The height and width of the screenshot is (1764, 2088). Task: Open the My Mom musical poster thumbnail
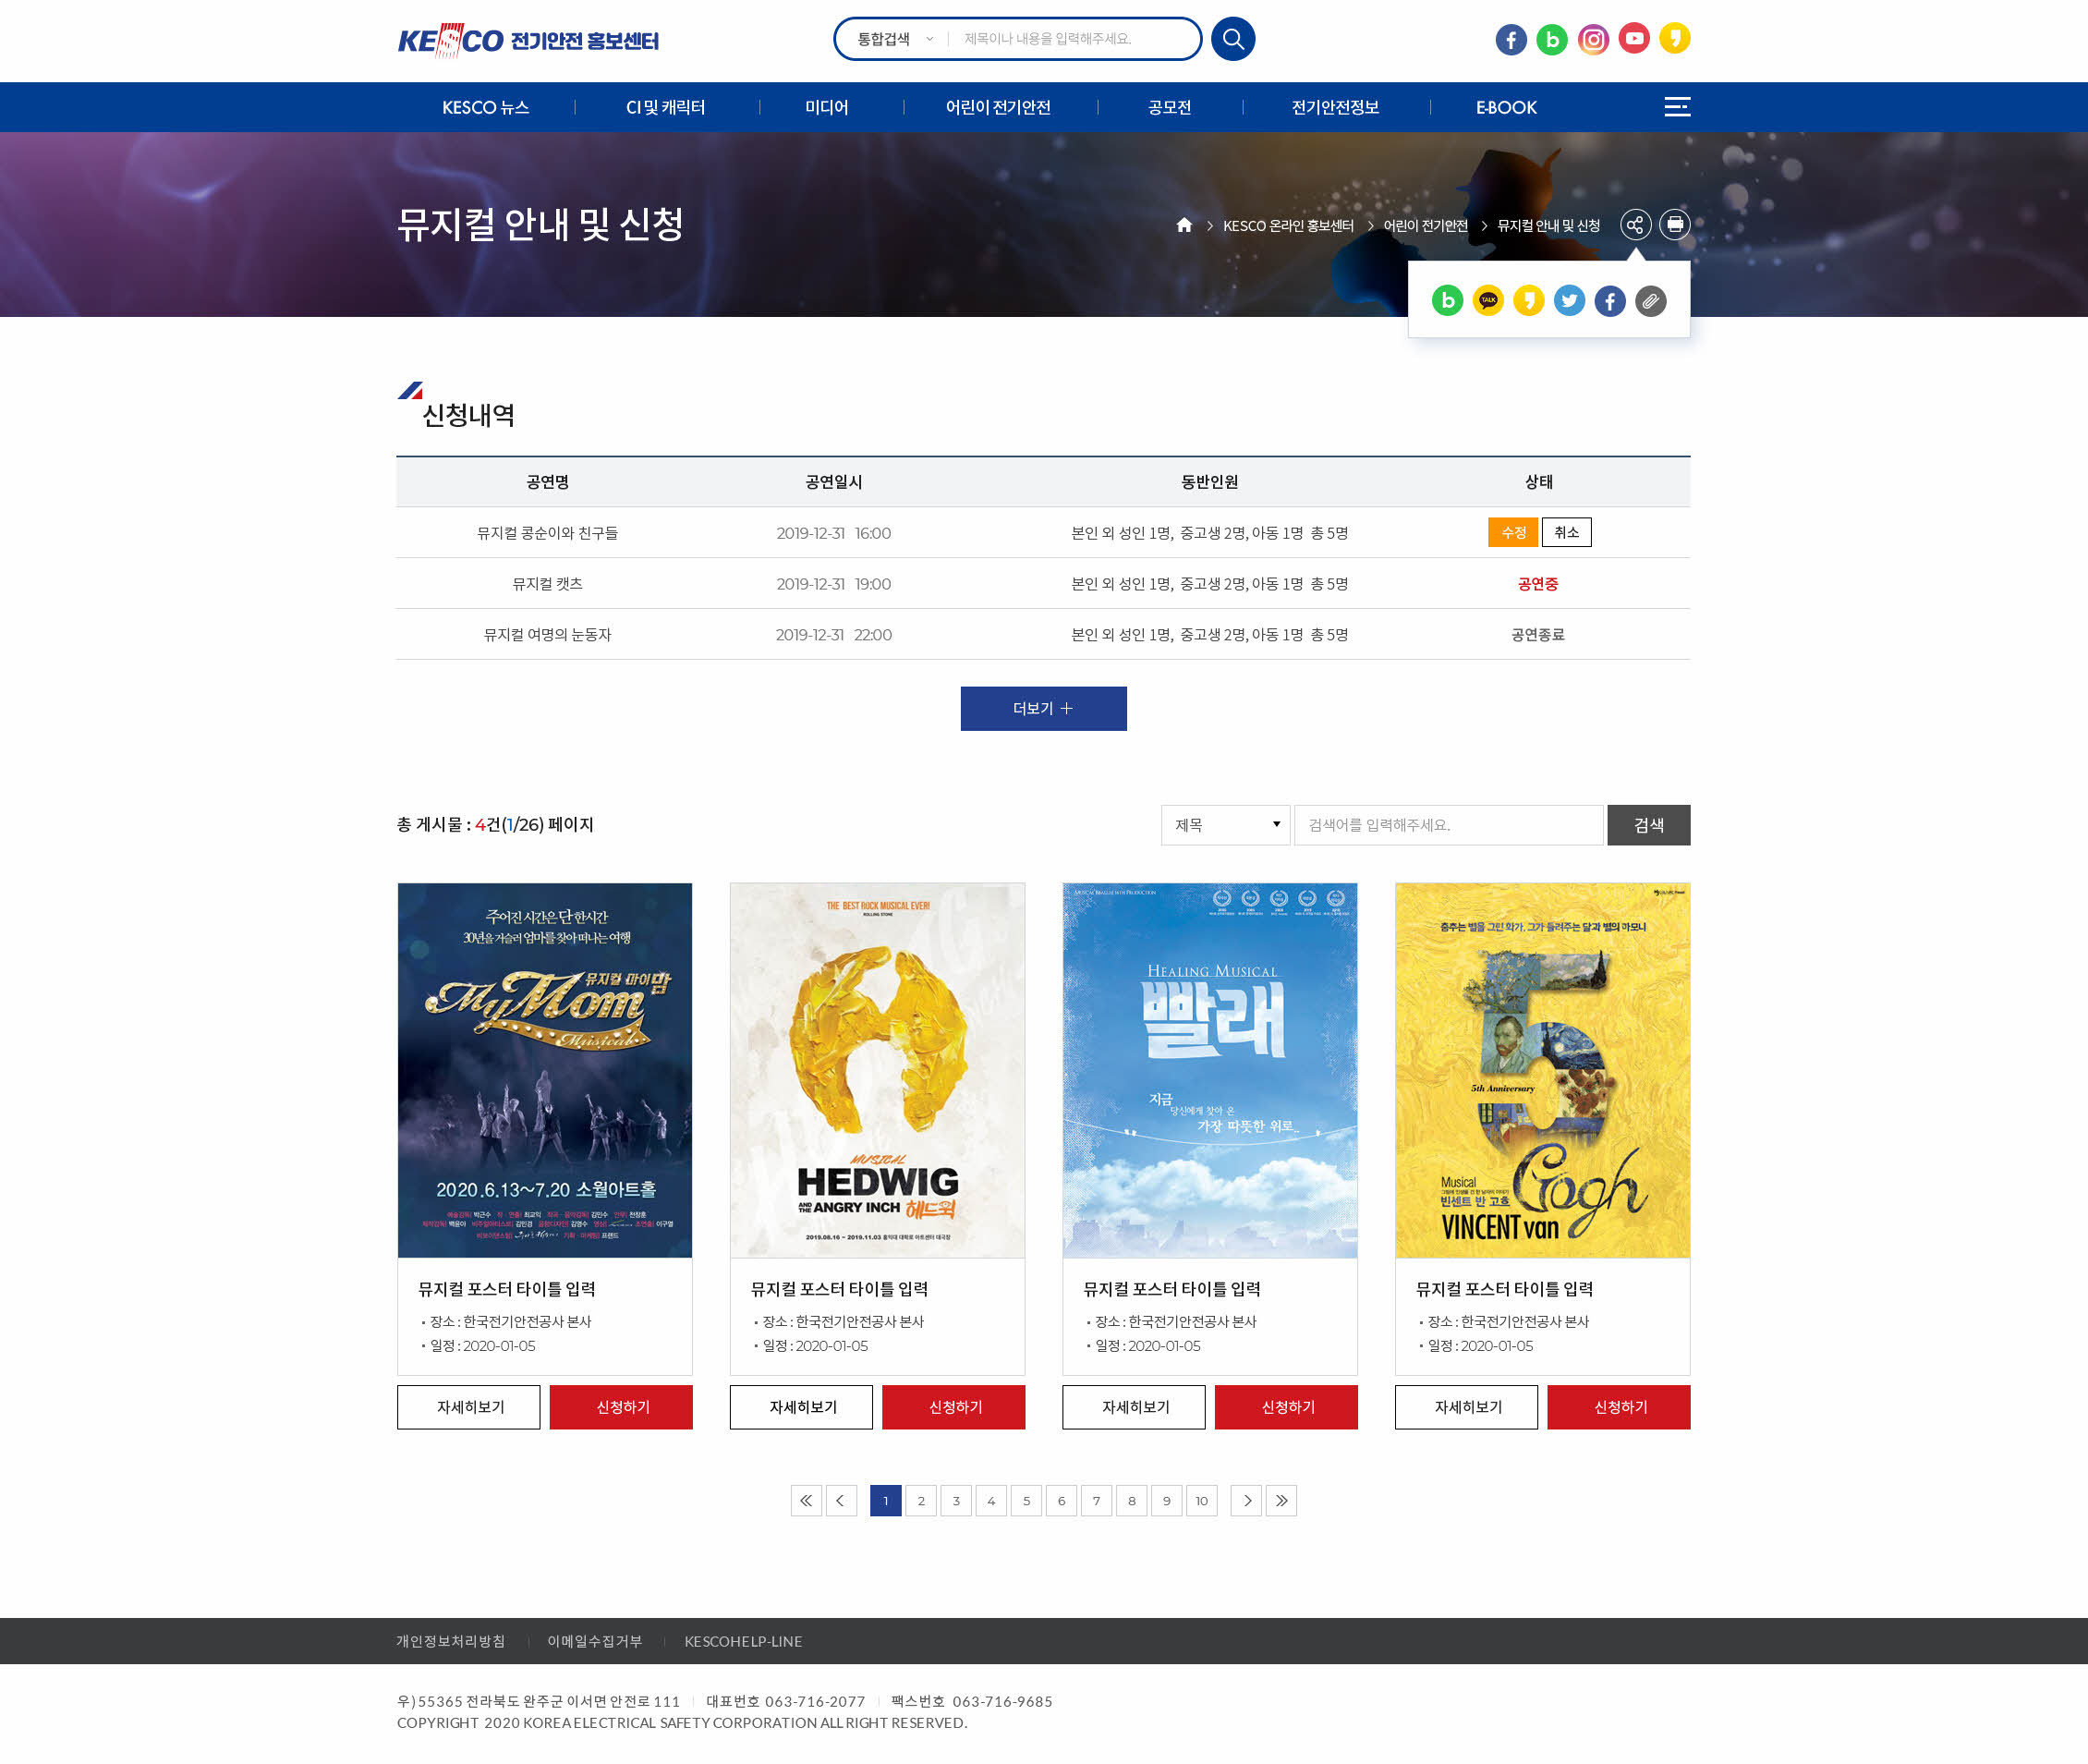click(545, 1070)
